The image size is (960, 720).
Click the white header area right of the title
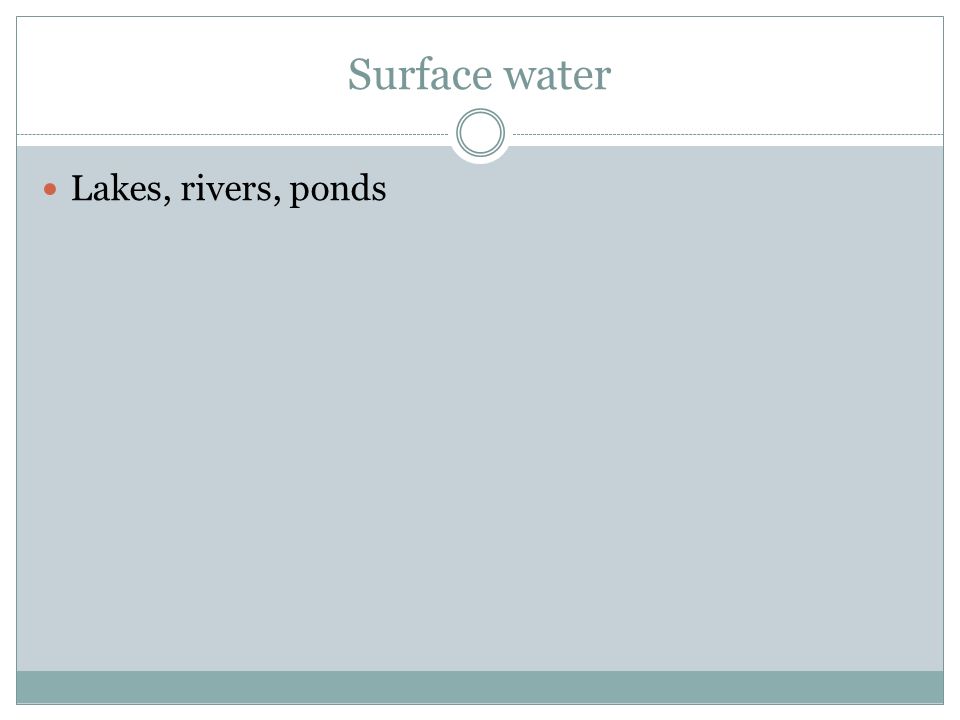click(778, 73)
